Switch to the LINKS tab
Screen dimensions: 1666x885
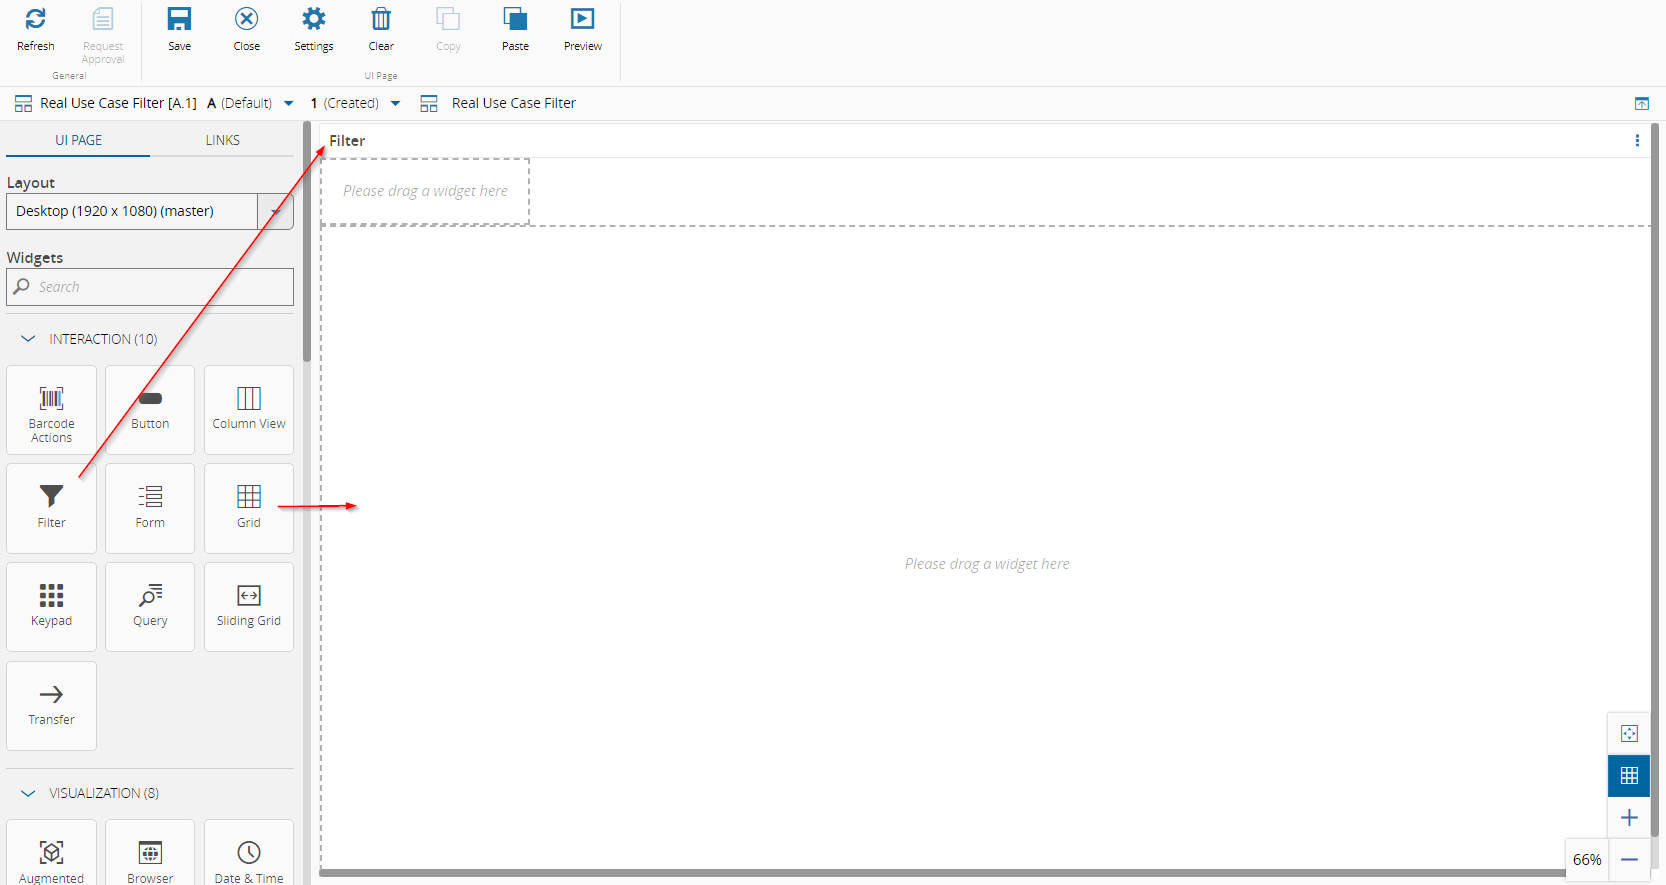(x=222, y=140)
